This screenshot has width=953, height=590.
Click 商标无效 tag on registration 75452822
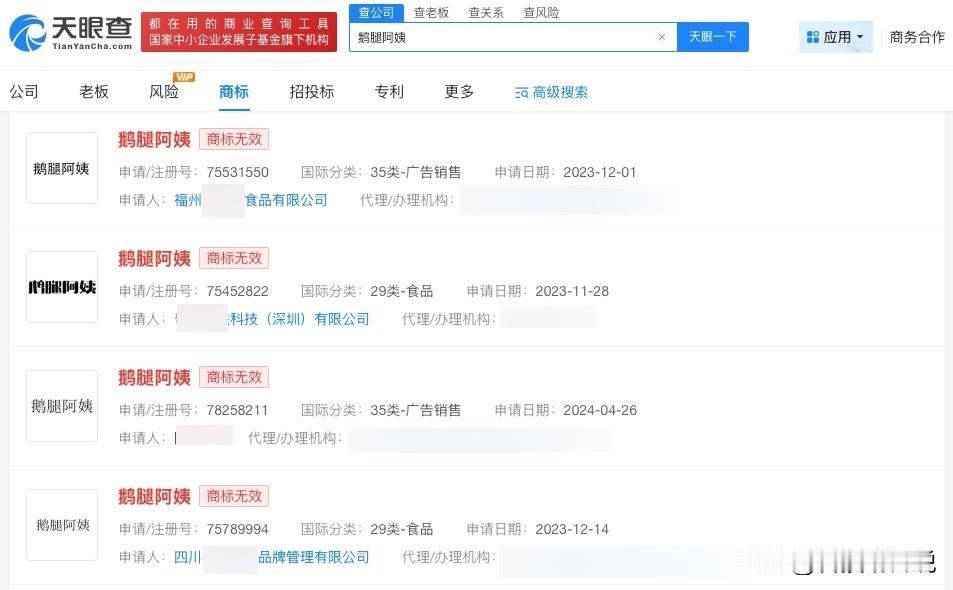point(234,258)
